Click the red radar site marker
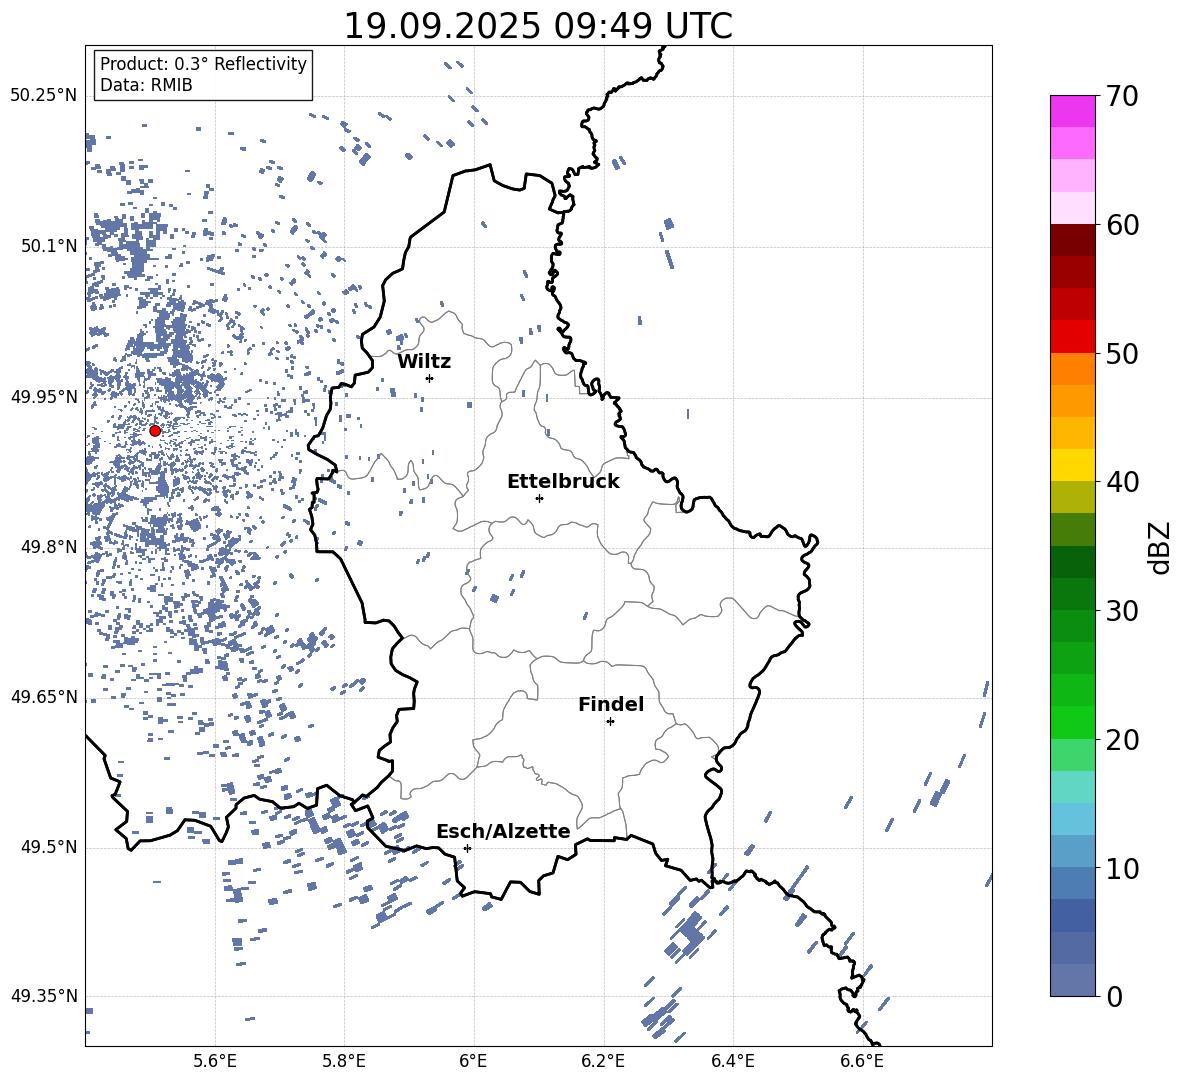 tap(155, 431)
